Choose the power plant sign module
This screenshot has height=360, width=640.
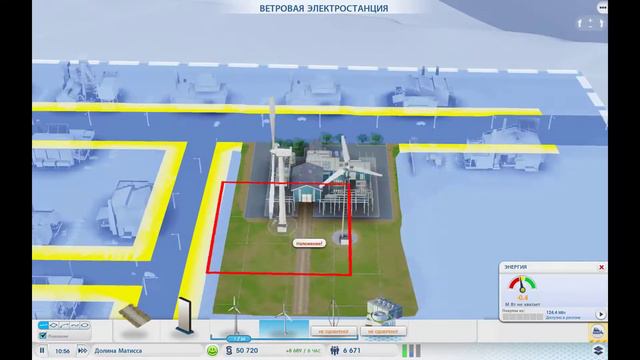tap(184, 316)
